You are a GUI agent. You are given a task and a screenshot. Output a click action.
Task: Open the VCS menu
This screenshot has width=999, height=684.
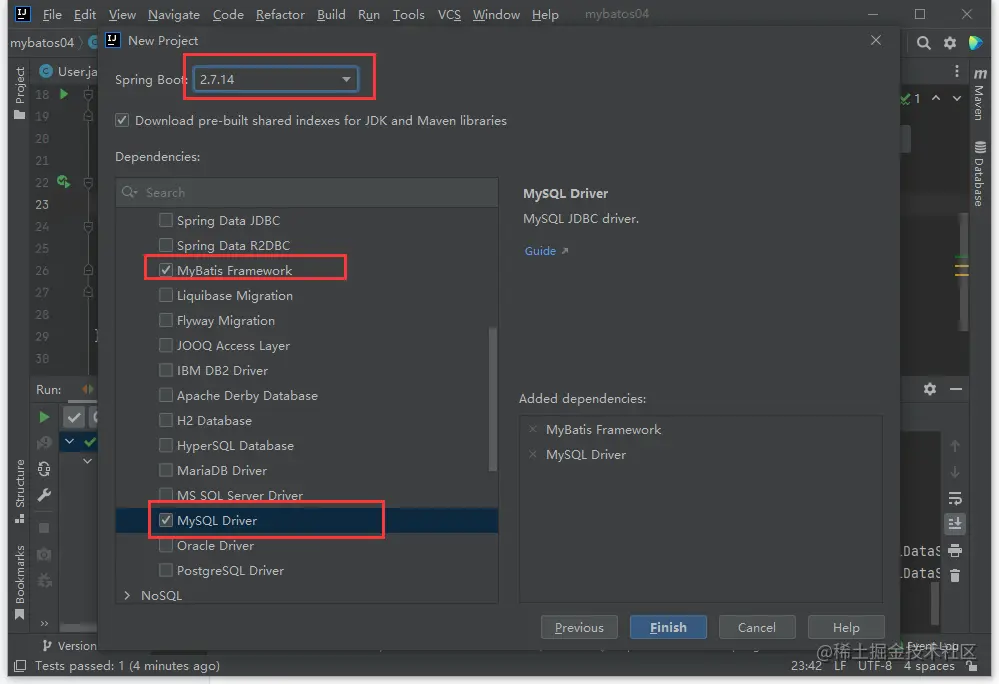click(449, 14)
